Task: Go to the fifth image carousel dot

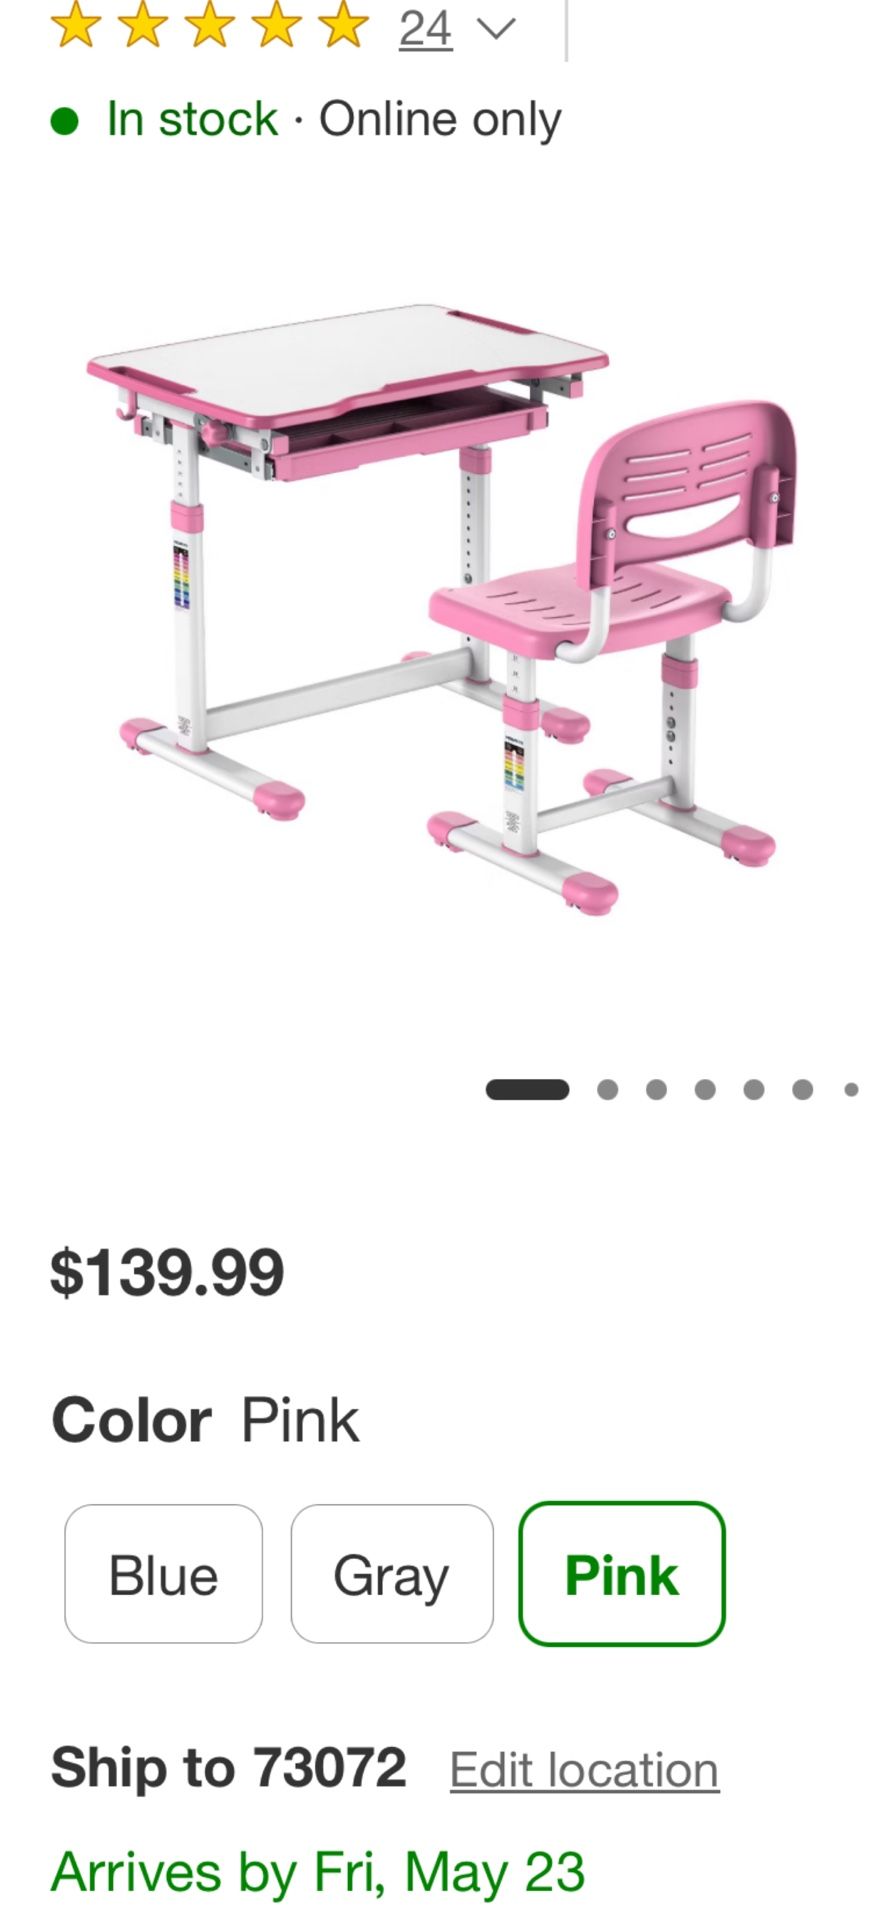Action: coord(754,1090)
